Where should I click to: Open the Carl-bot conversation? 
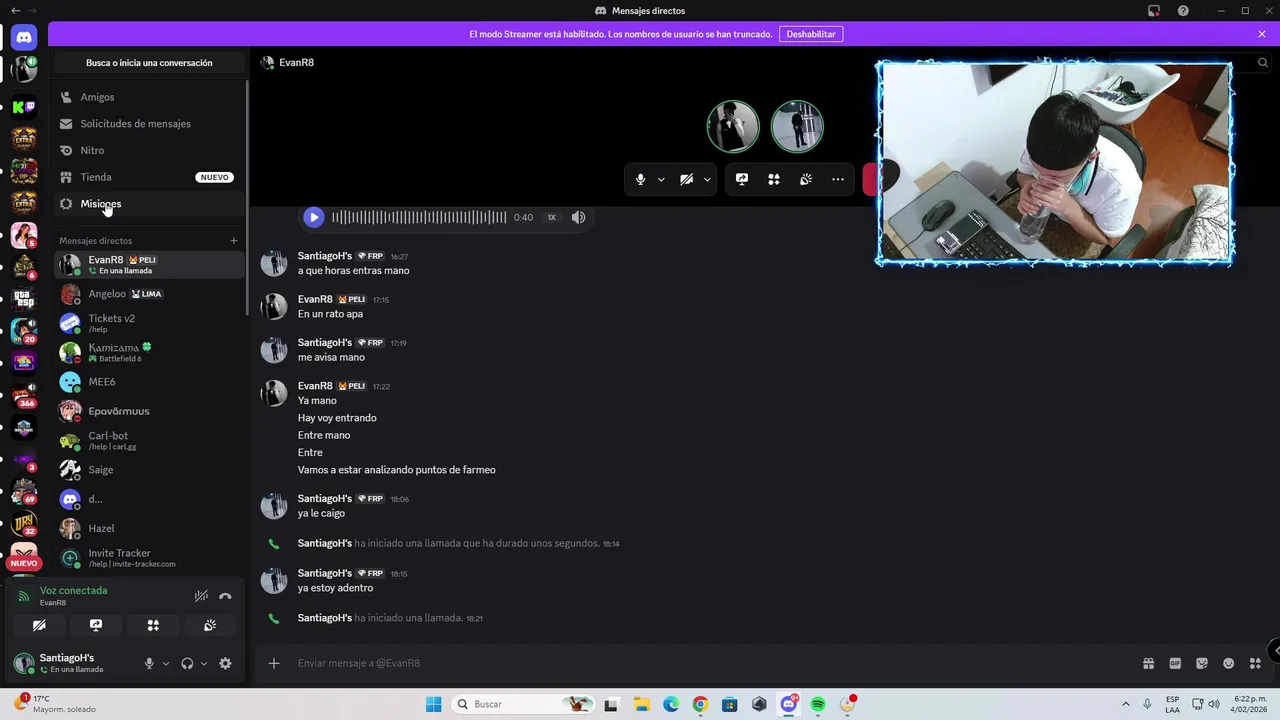tap(148, 440)
